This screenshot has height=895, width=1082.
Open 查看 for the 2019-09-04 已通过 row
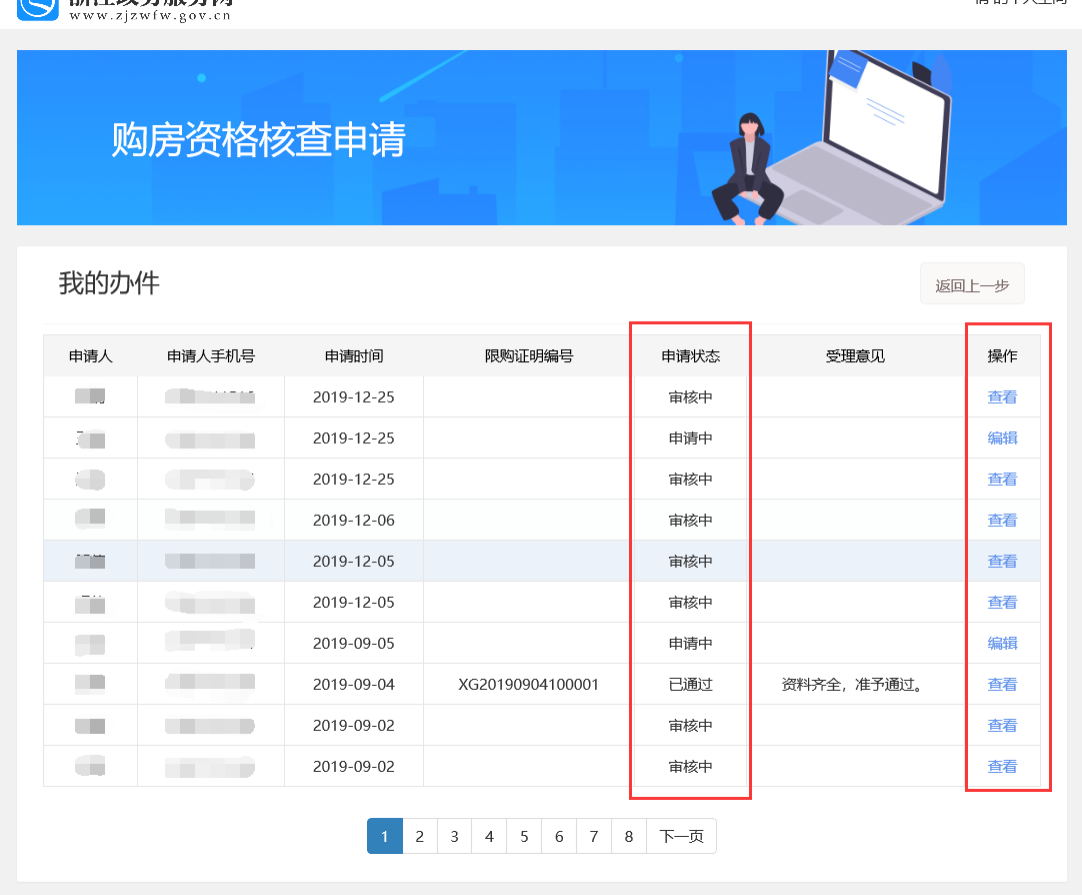pos(1002,685)
